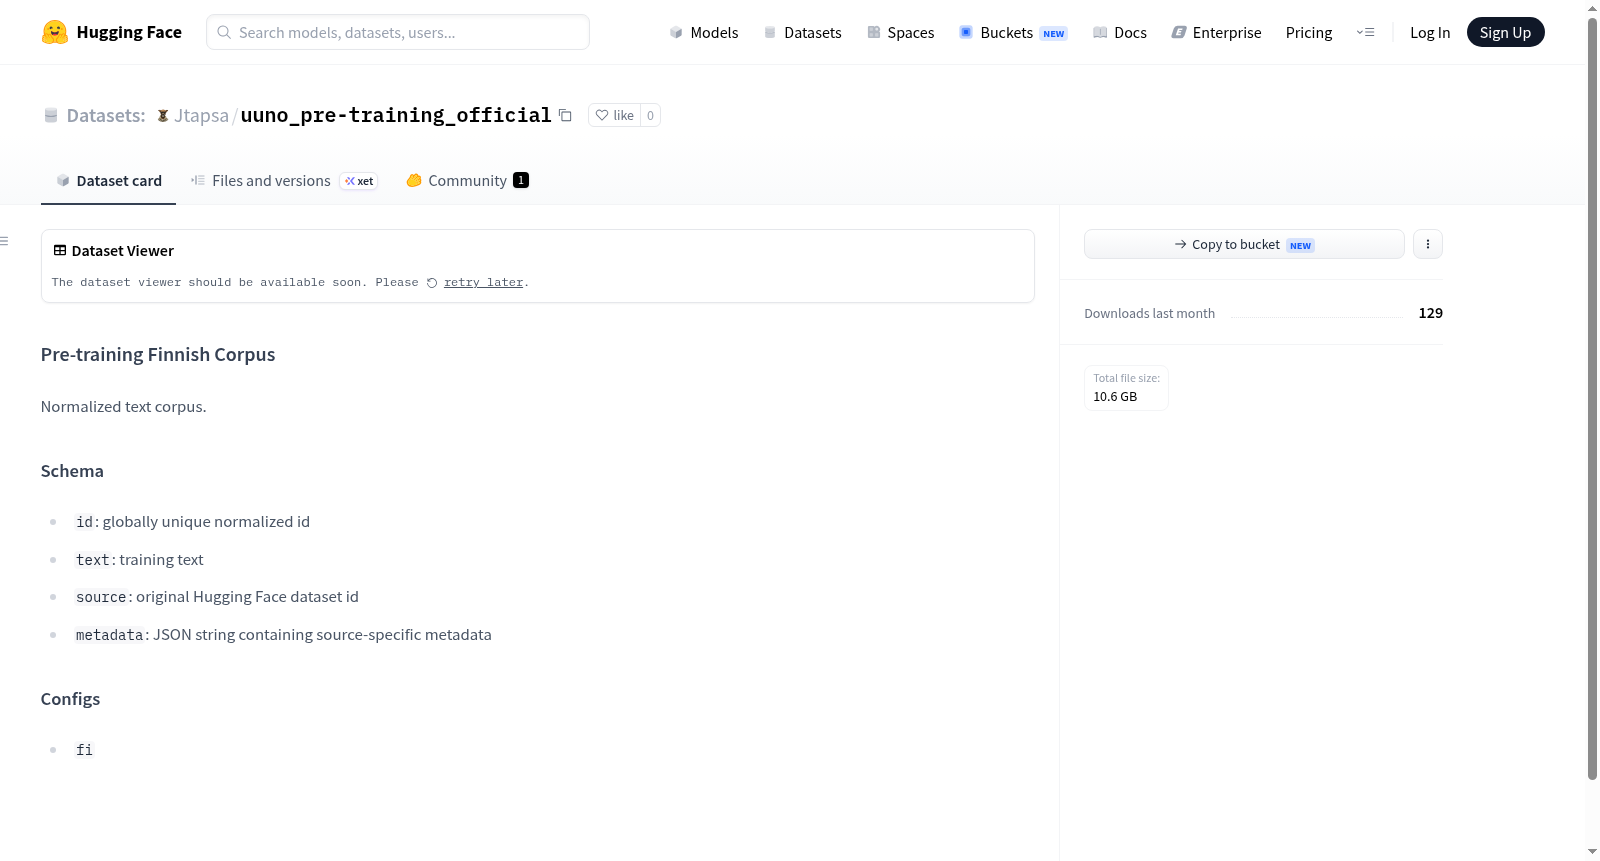Switch to the Files and versions tab

point(284,181)
